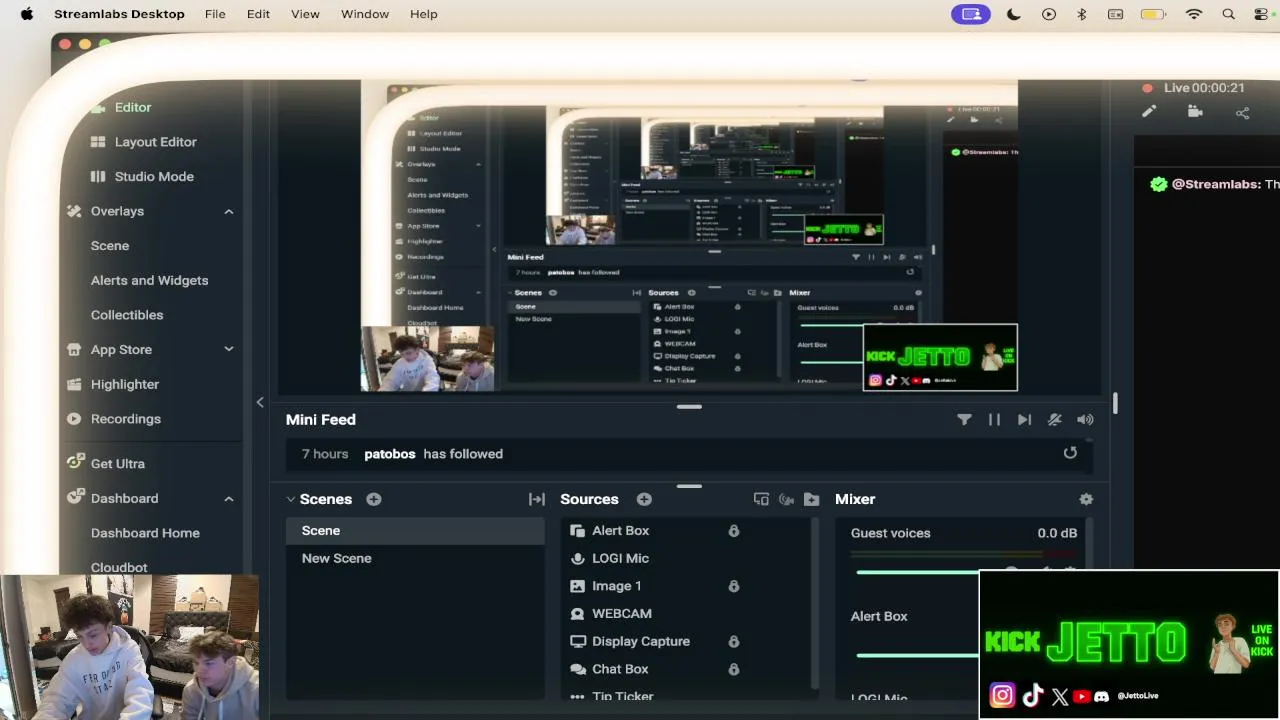Switch to Studio Mode
The image size is (1280, 720).
click(154, 176)
